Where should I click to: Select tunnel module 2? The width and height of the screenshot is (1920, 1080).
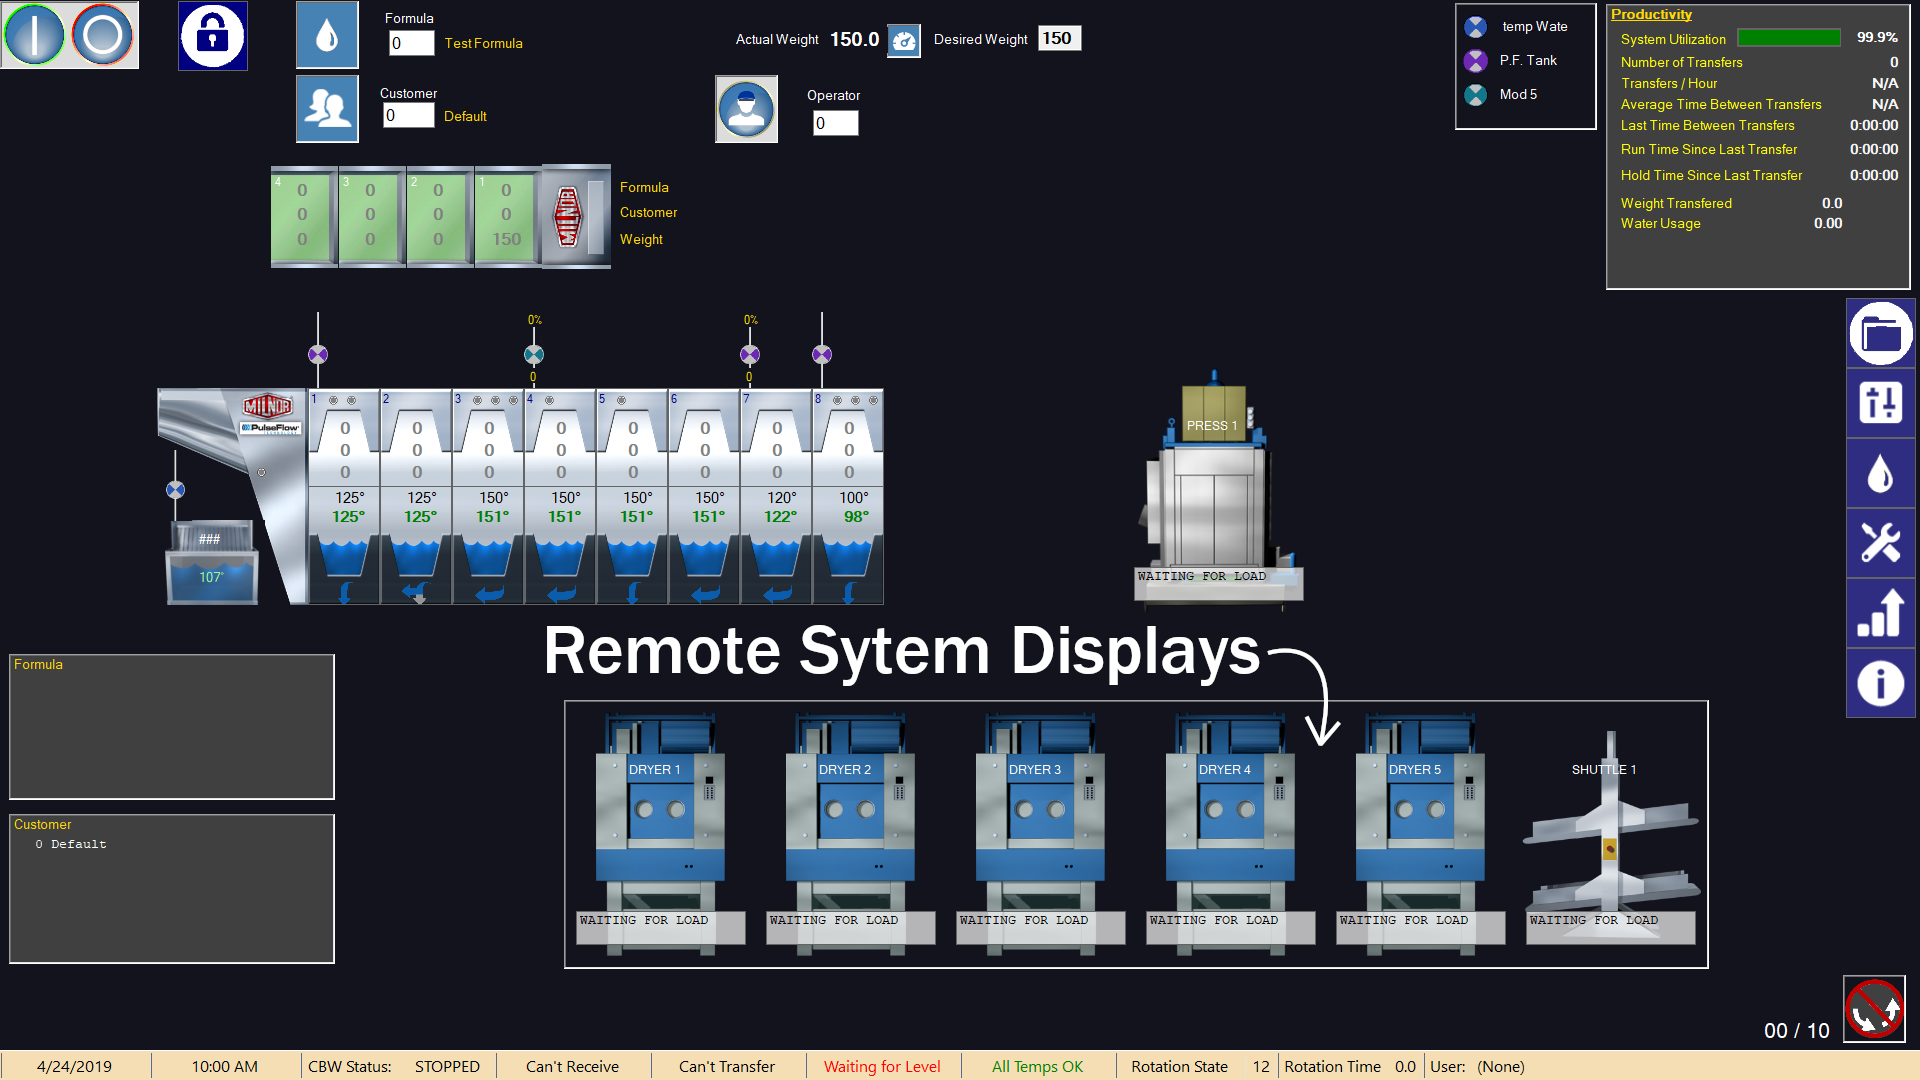click(417, 497)
